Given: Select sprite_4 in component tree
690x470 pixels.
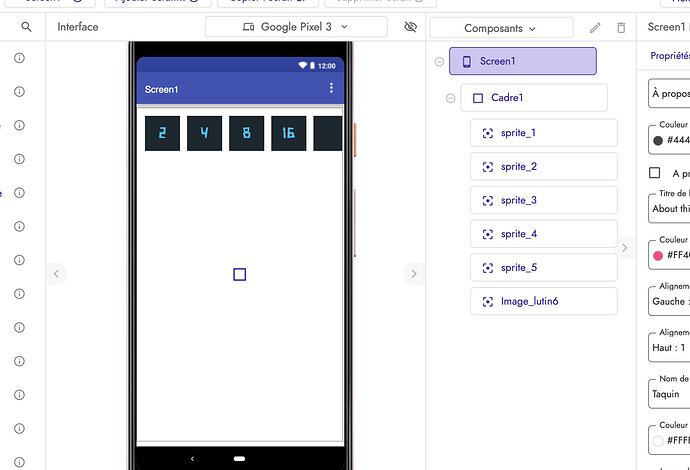Looking at the screenshot, I should pyautogui.click(x=544, y=234).
